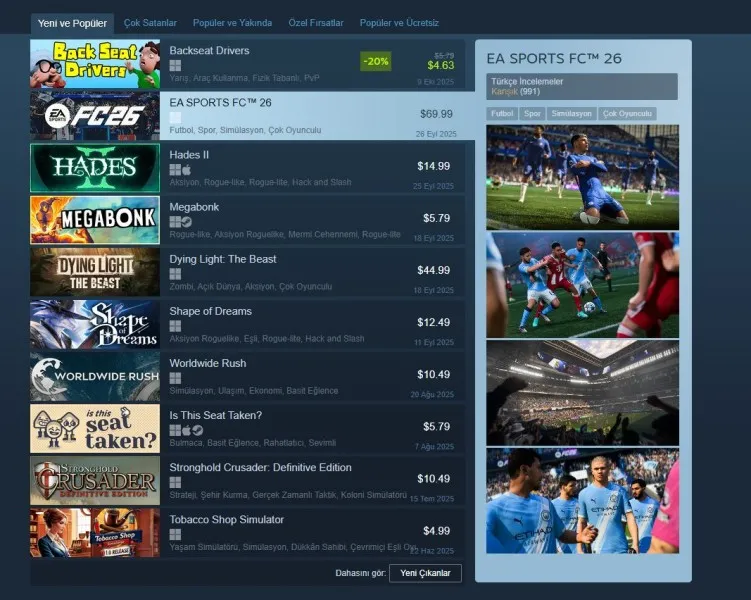
Task: Click the Backseat Drivers title text
Action: click(209, 51)
